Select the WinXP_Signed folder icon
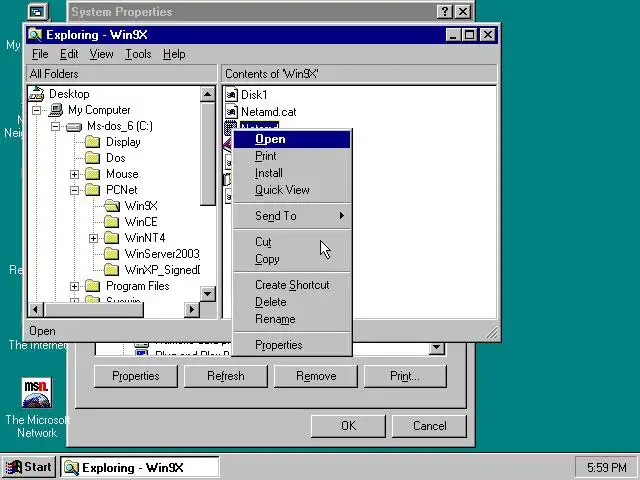The height and width of the screenshot is (480, 640). (111, 270)
